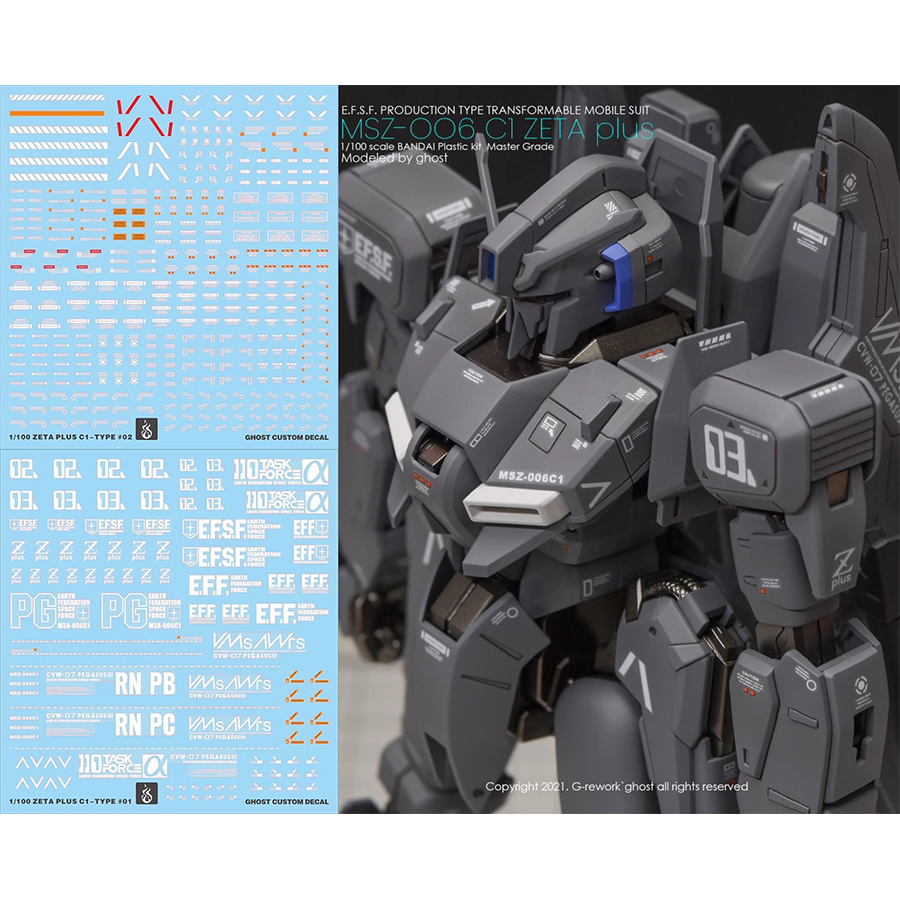Click the 'RN PC' decal

point(145,725)
